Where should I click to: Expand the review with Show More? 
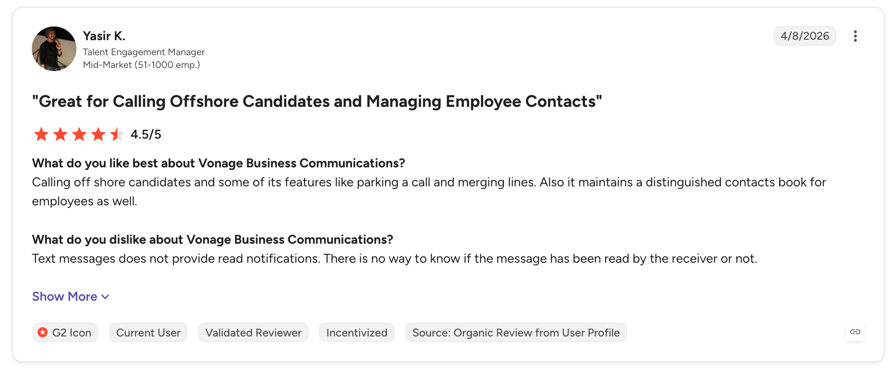point(71,296)
